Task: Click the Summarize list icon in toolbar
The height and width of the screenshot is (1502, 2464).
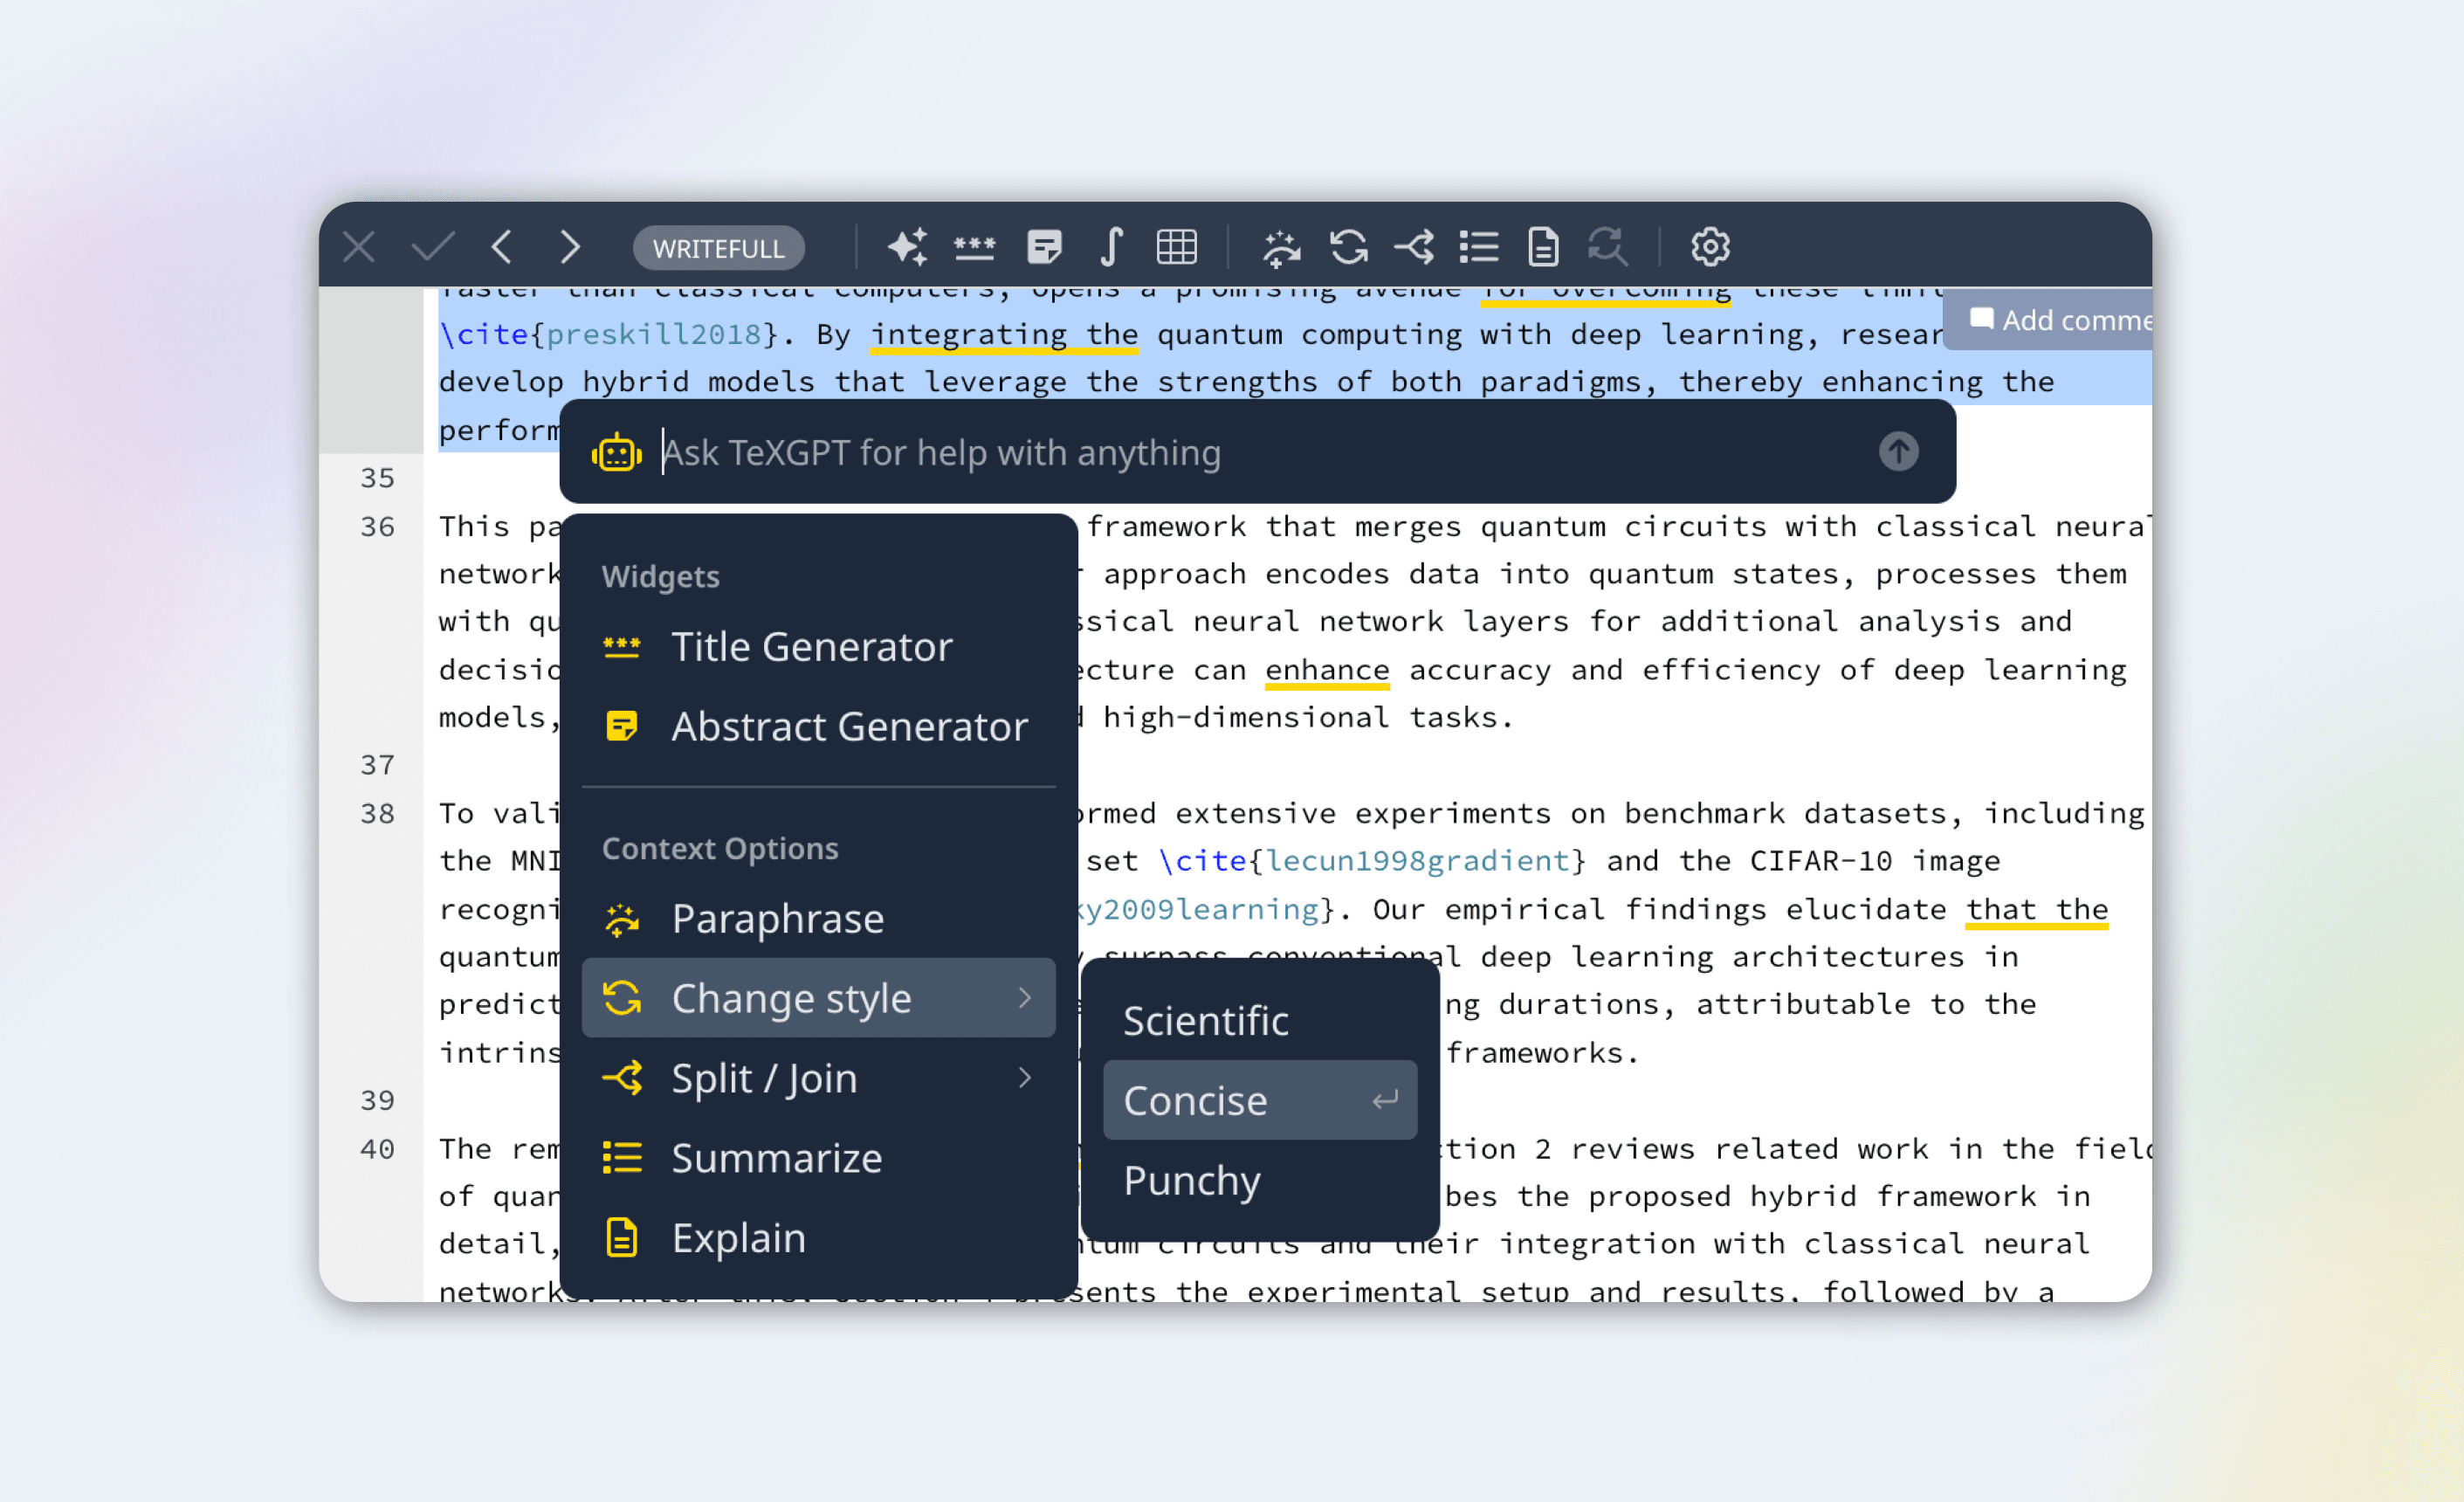Action: pyautogui.click(x=1479, y=247)
